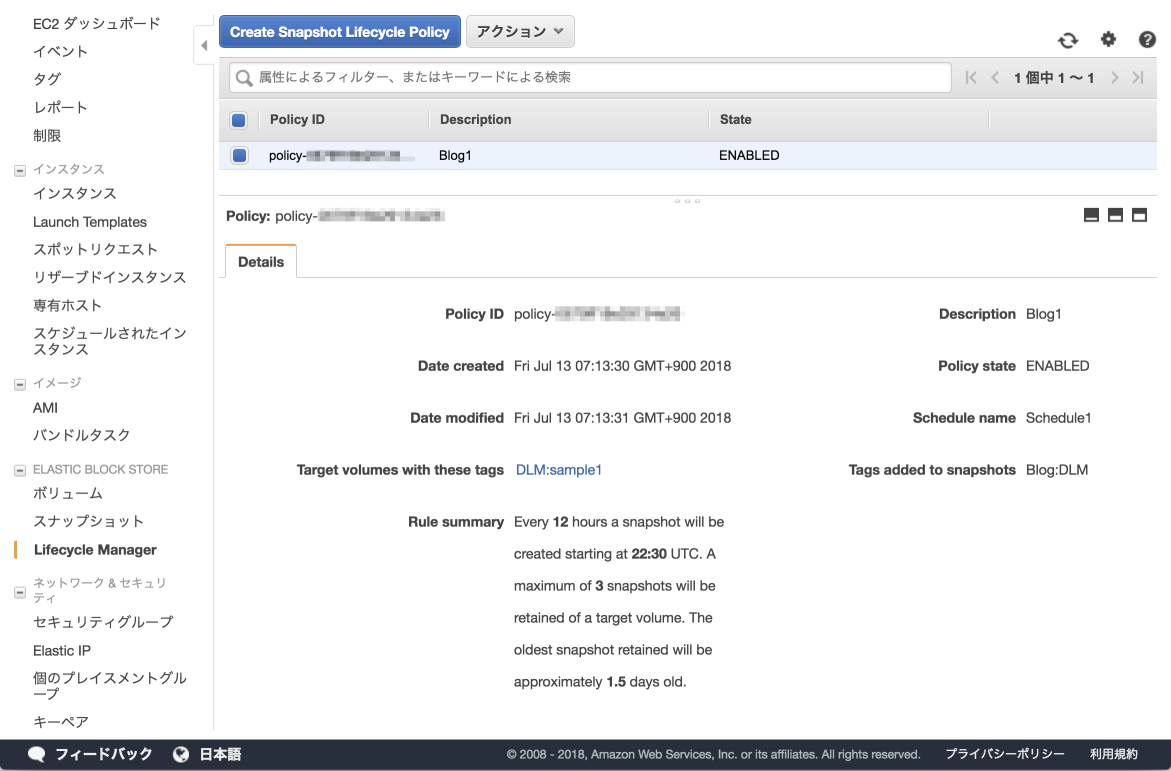Open the DLM:sample1 tag link
The width and height of the screenshot is (1171, 771).
point(558,469)
